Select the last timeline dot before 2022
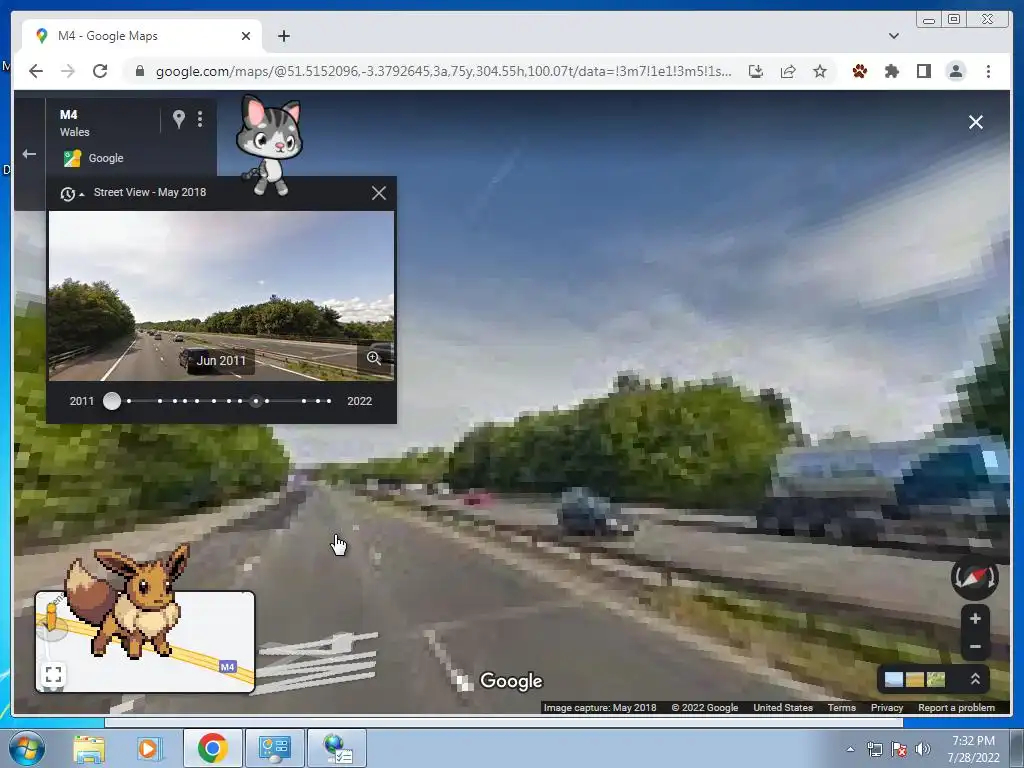The height and width of the screenshot is (768, 1024). click(328, 401)
